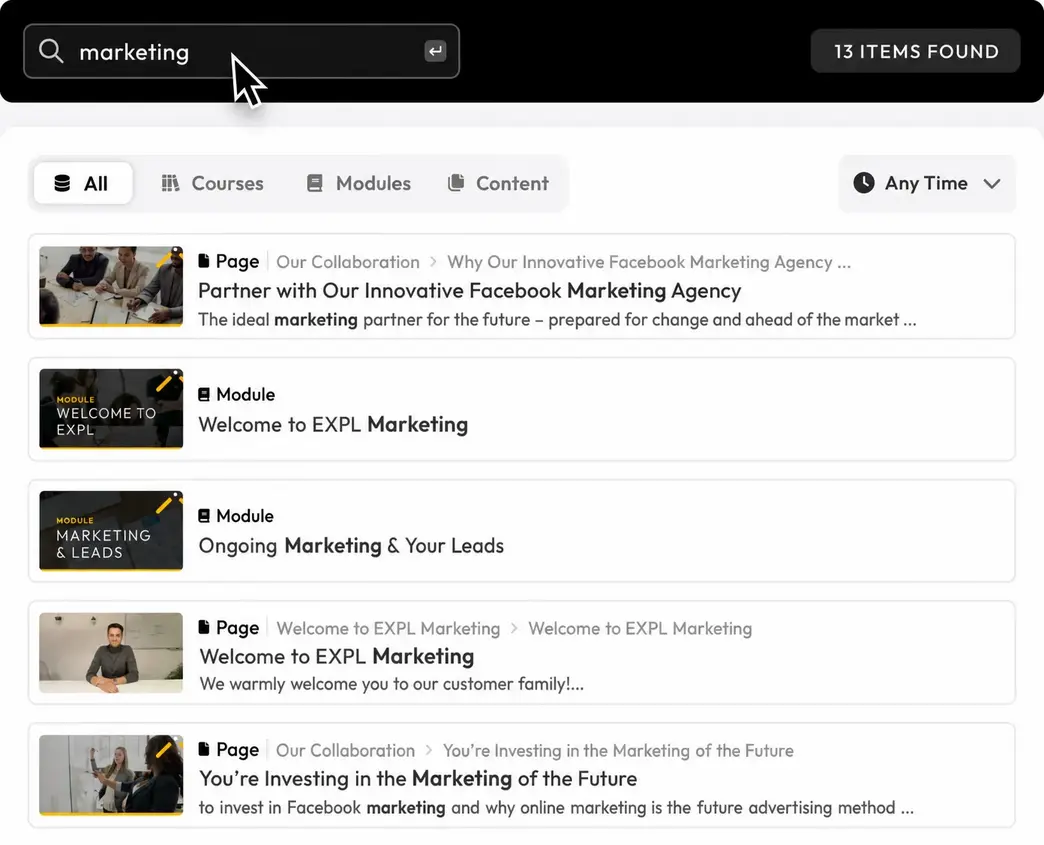Switch to the Content tab
1044x845 pixels.
coord(498,183)
